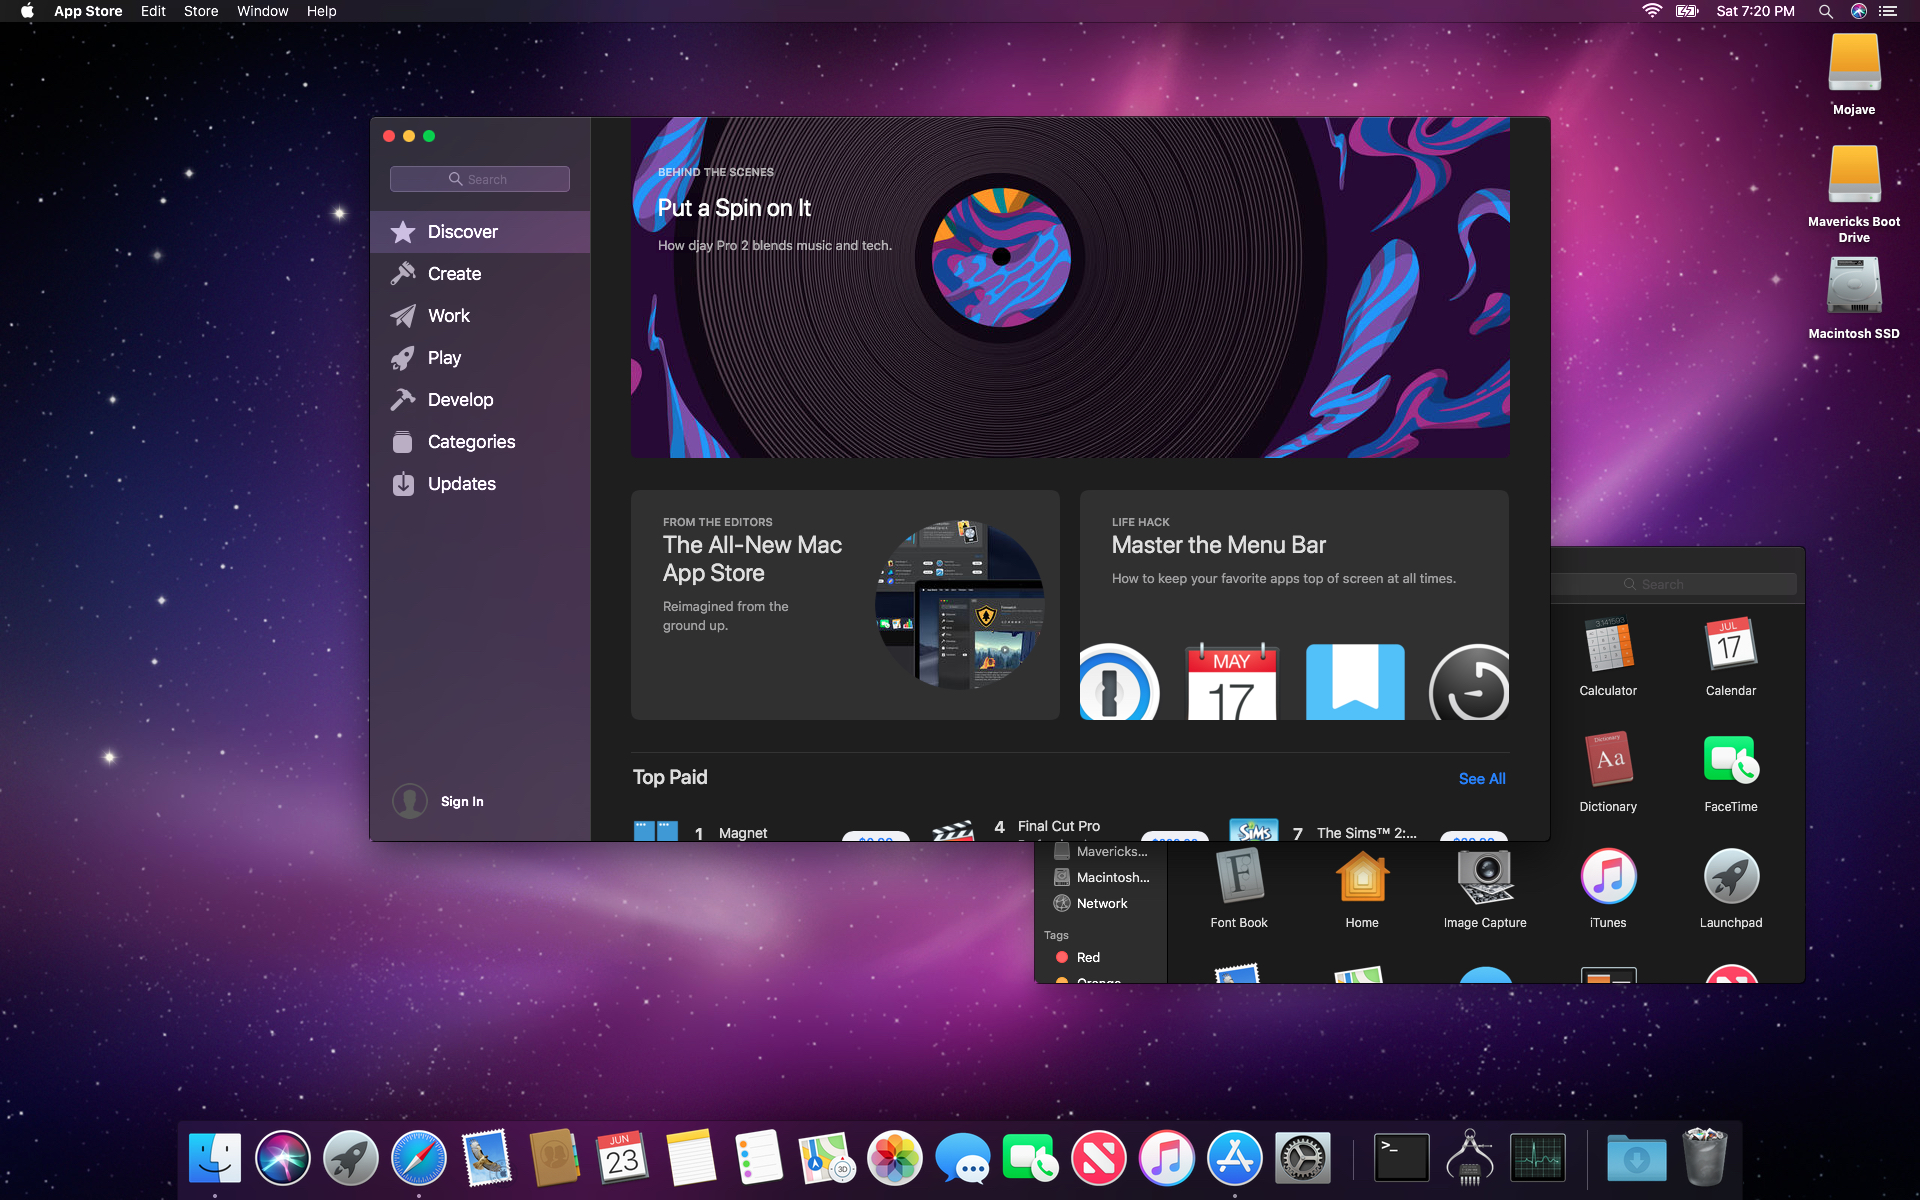This screenshot has width=1920, height=1200.
Task: Click the App Store search field
Action: pos(480,179)
